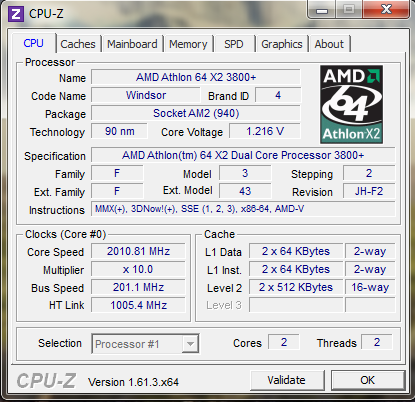415x402 pixels.
Task: Click the greyed-out maximize button
Action: tap(349, 9)
